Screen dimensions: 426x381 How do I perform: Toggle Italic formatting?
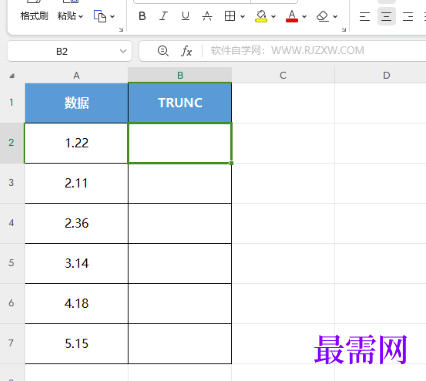[x=163, y=16]
